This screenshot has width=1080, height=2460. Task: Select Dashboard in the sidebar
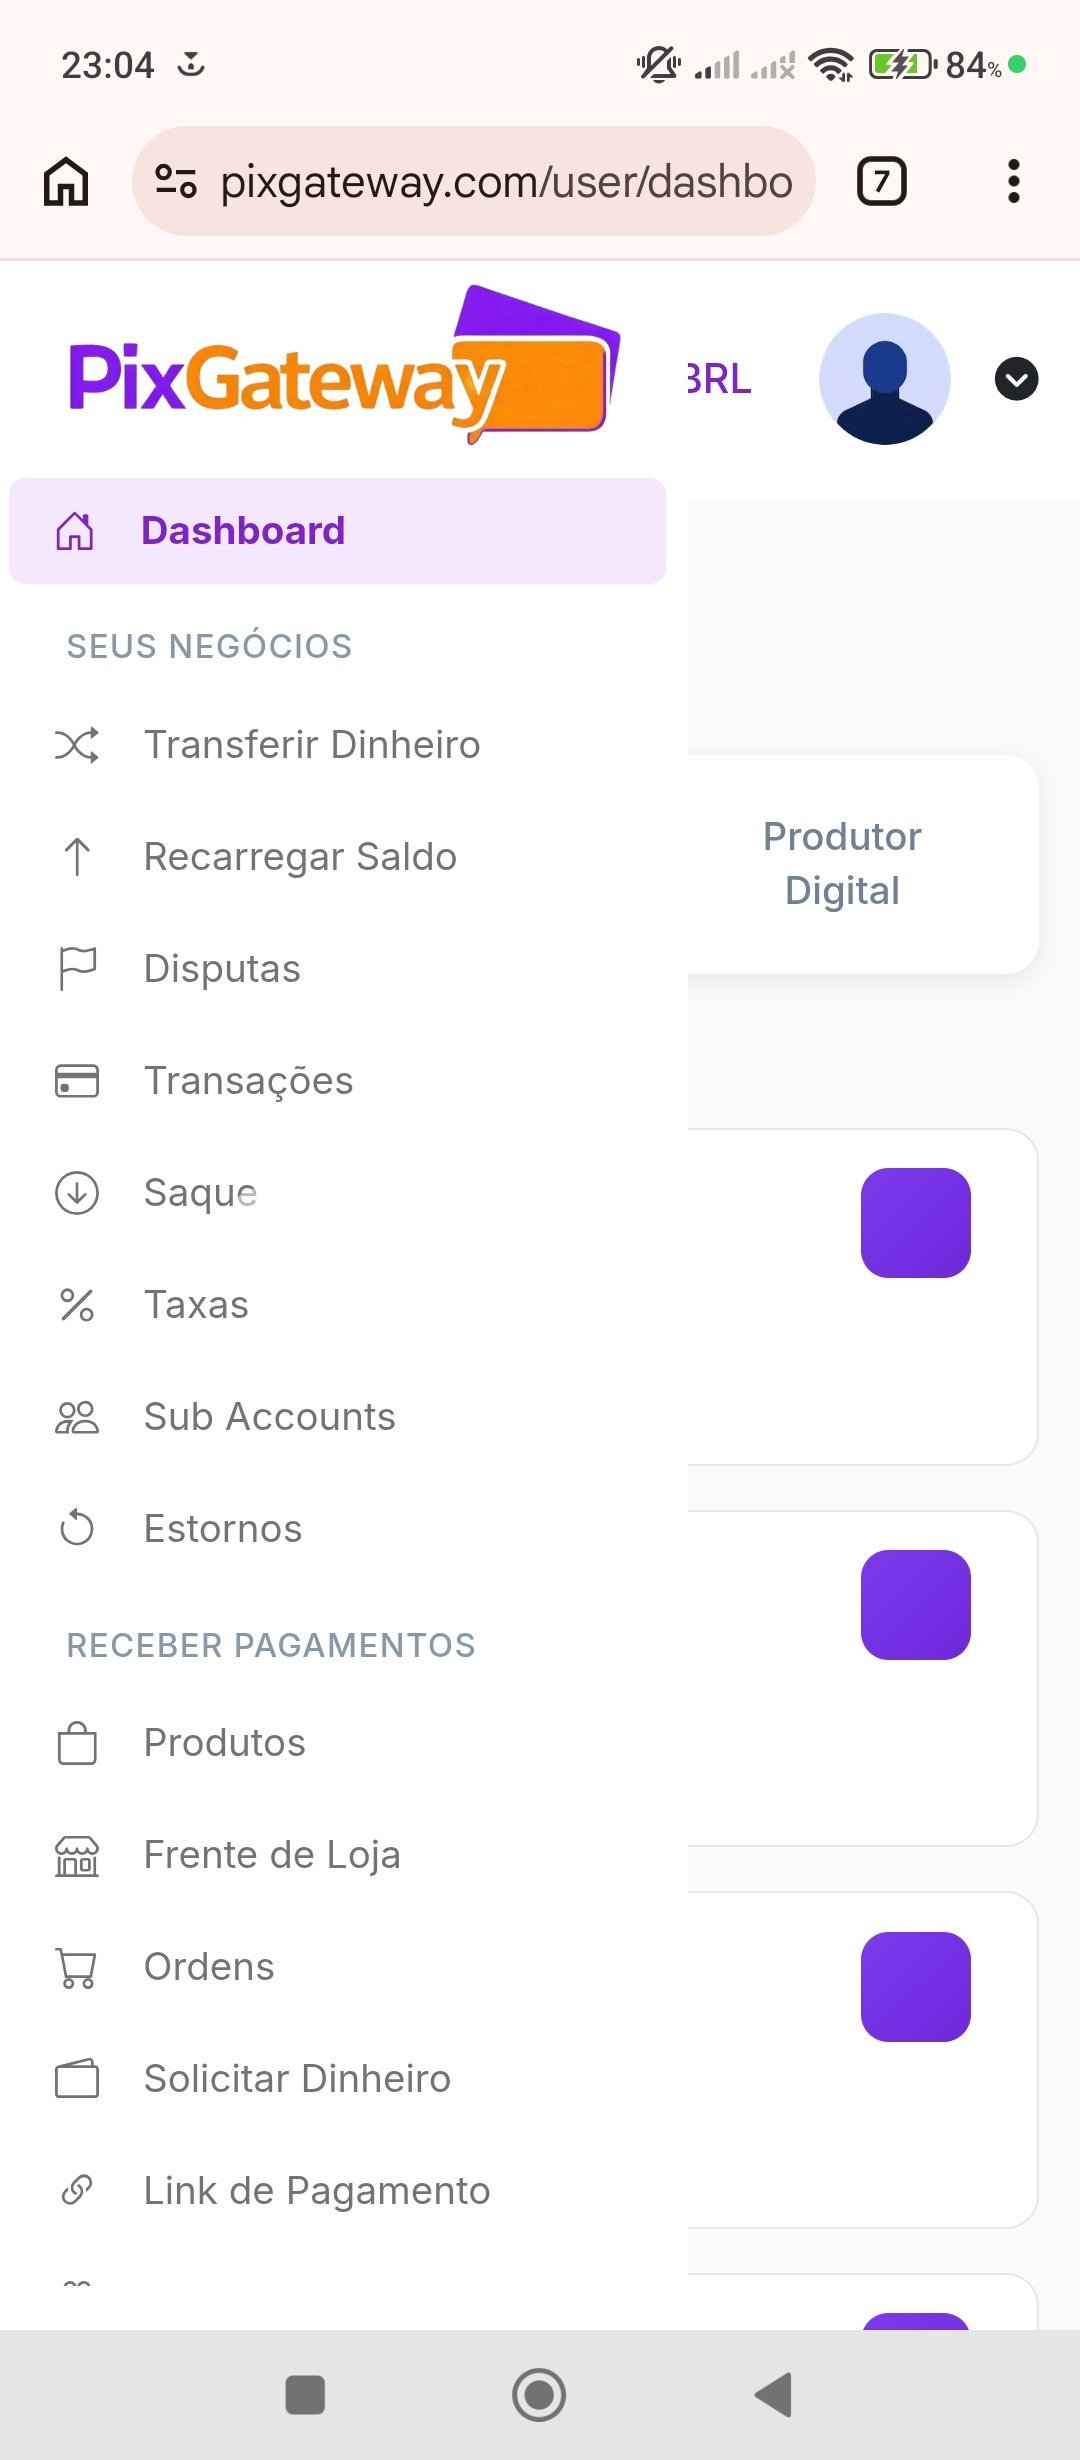pyautogui.click(x=242, y=531)
